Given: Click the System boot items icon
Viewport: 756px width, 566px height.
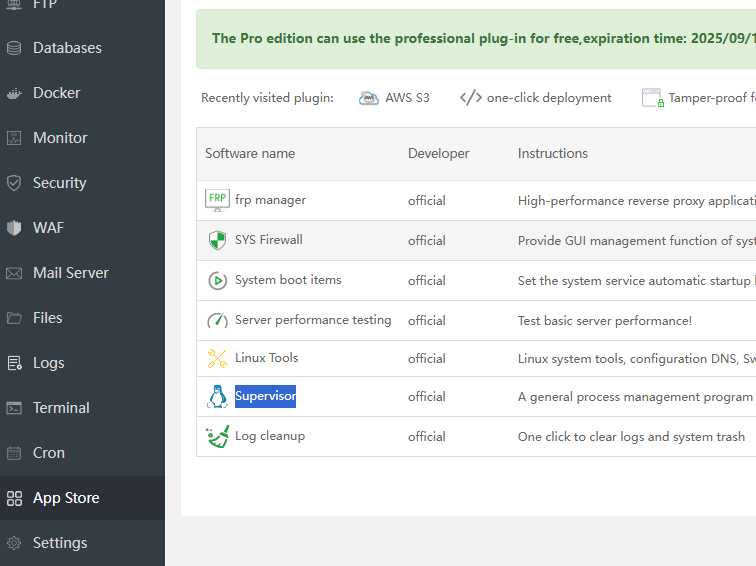Looking at the screenshot, I should 217,280.
